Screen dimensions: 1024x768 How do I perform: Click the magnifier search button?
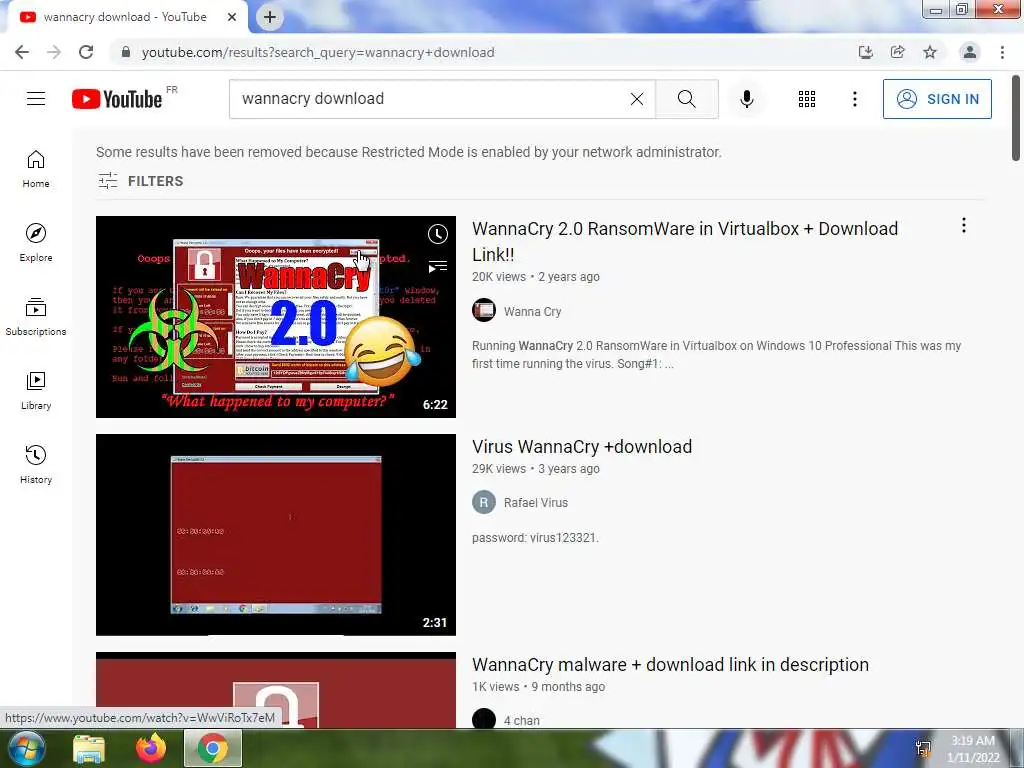[x=686, y=99]
